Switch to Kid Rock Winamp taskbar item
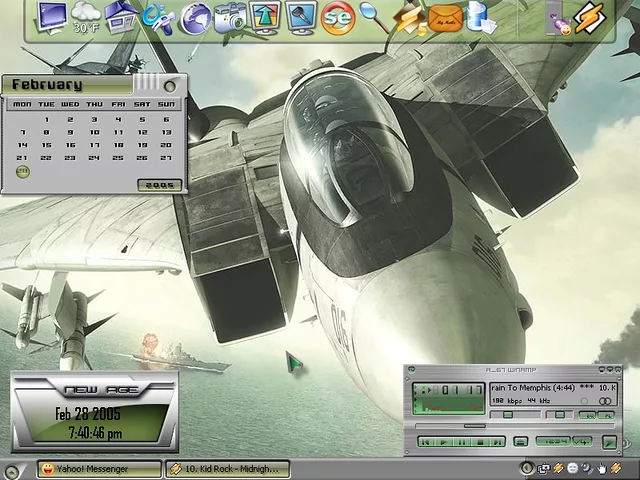This screenshot has height=480, width=640. coord(228,468)
